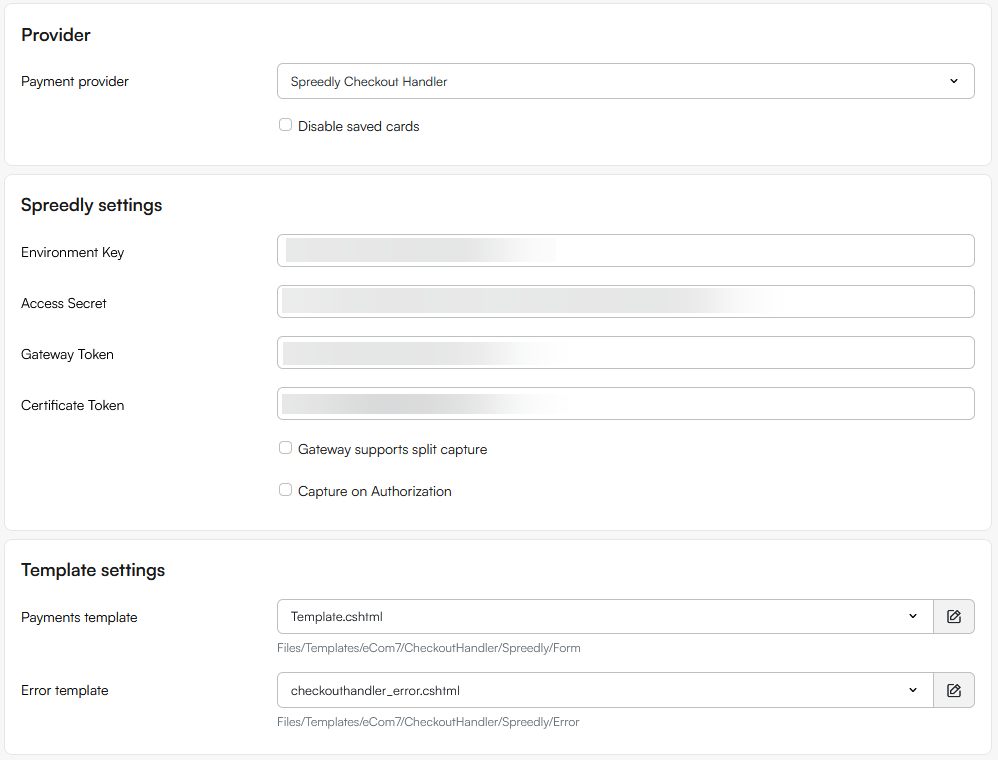Image resolution: width=998 pixels, height=760 pixels.
Task: Click the Payment provider field label
Action: (75, 82)
